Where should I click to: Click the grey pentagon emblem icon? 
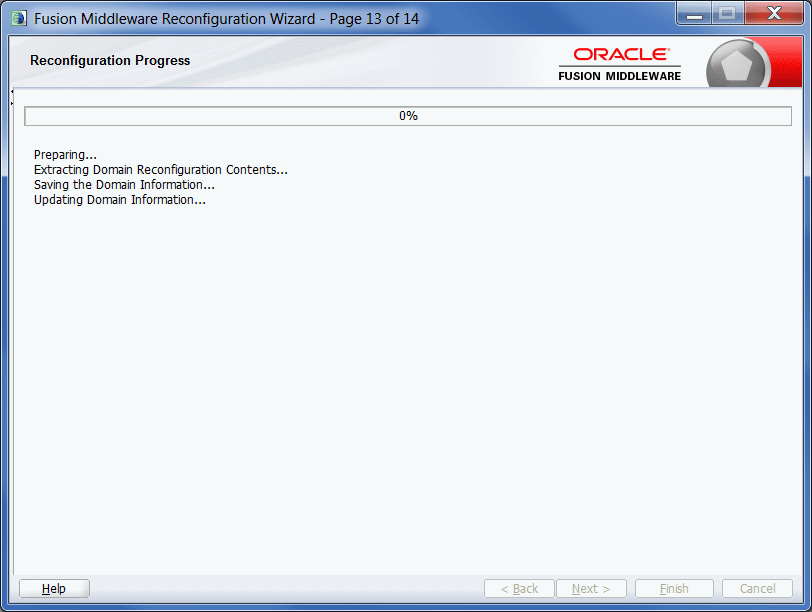tap(736, 65)
